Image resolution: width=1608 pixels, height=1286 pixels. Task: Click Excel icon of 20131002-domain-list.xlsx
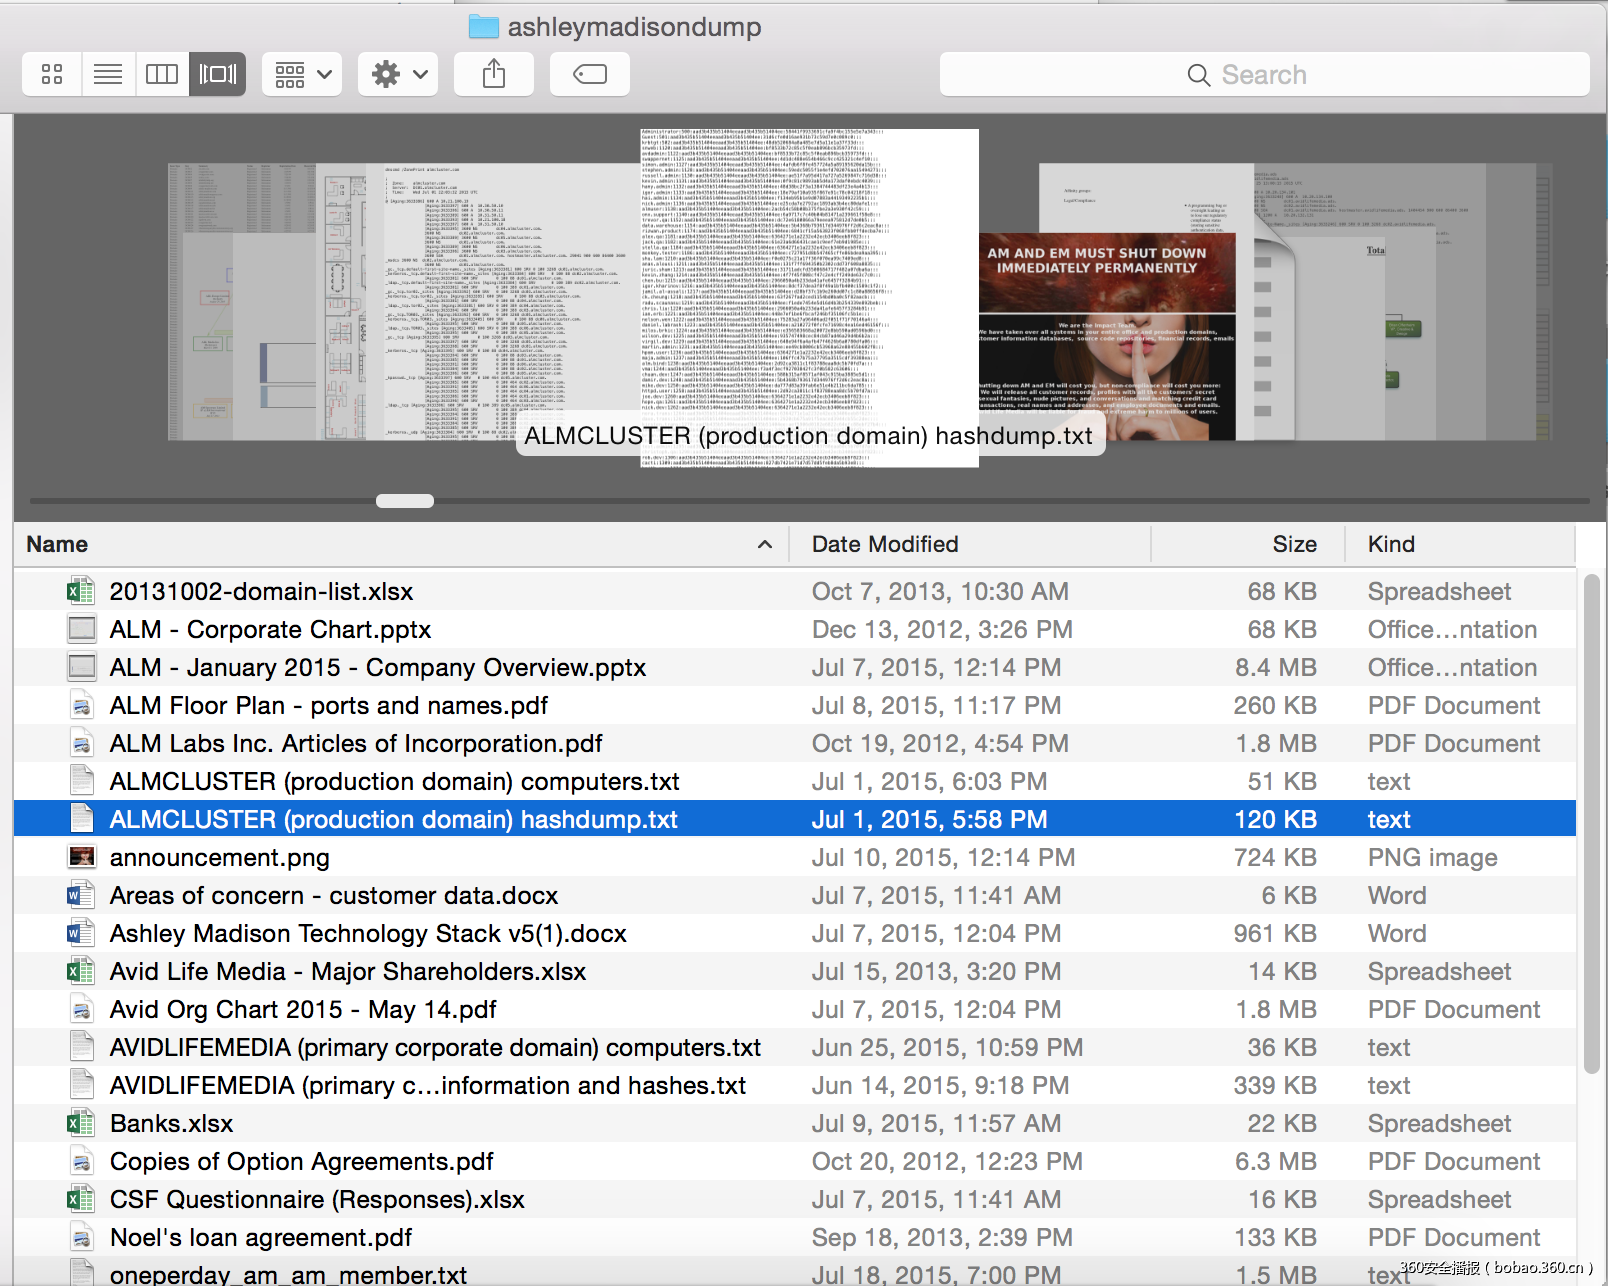[x=81, y=591]
